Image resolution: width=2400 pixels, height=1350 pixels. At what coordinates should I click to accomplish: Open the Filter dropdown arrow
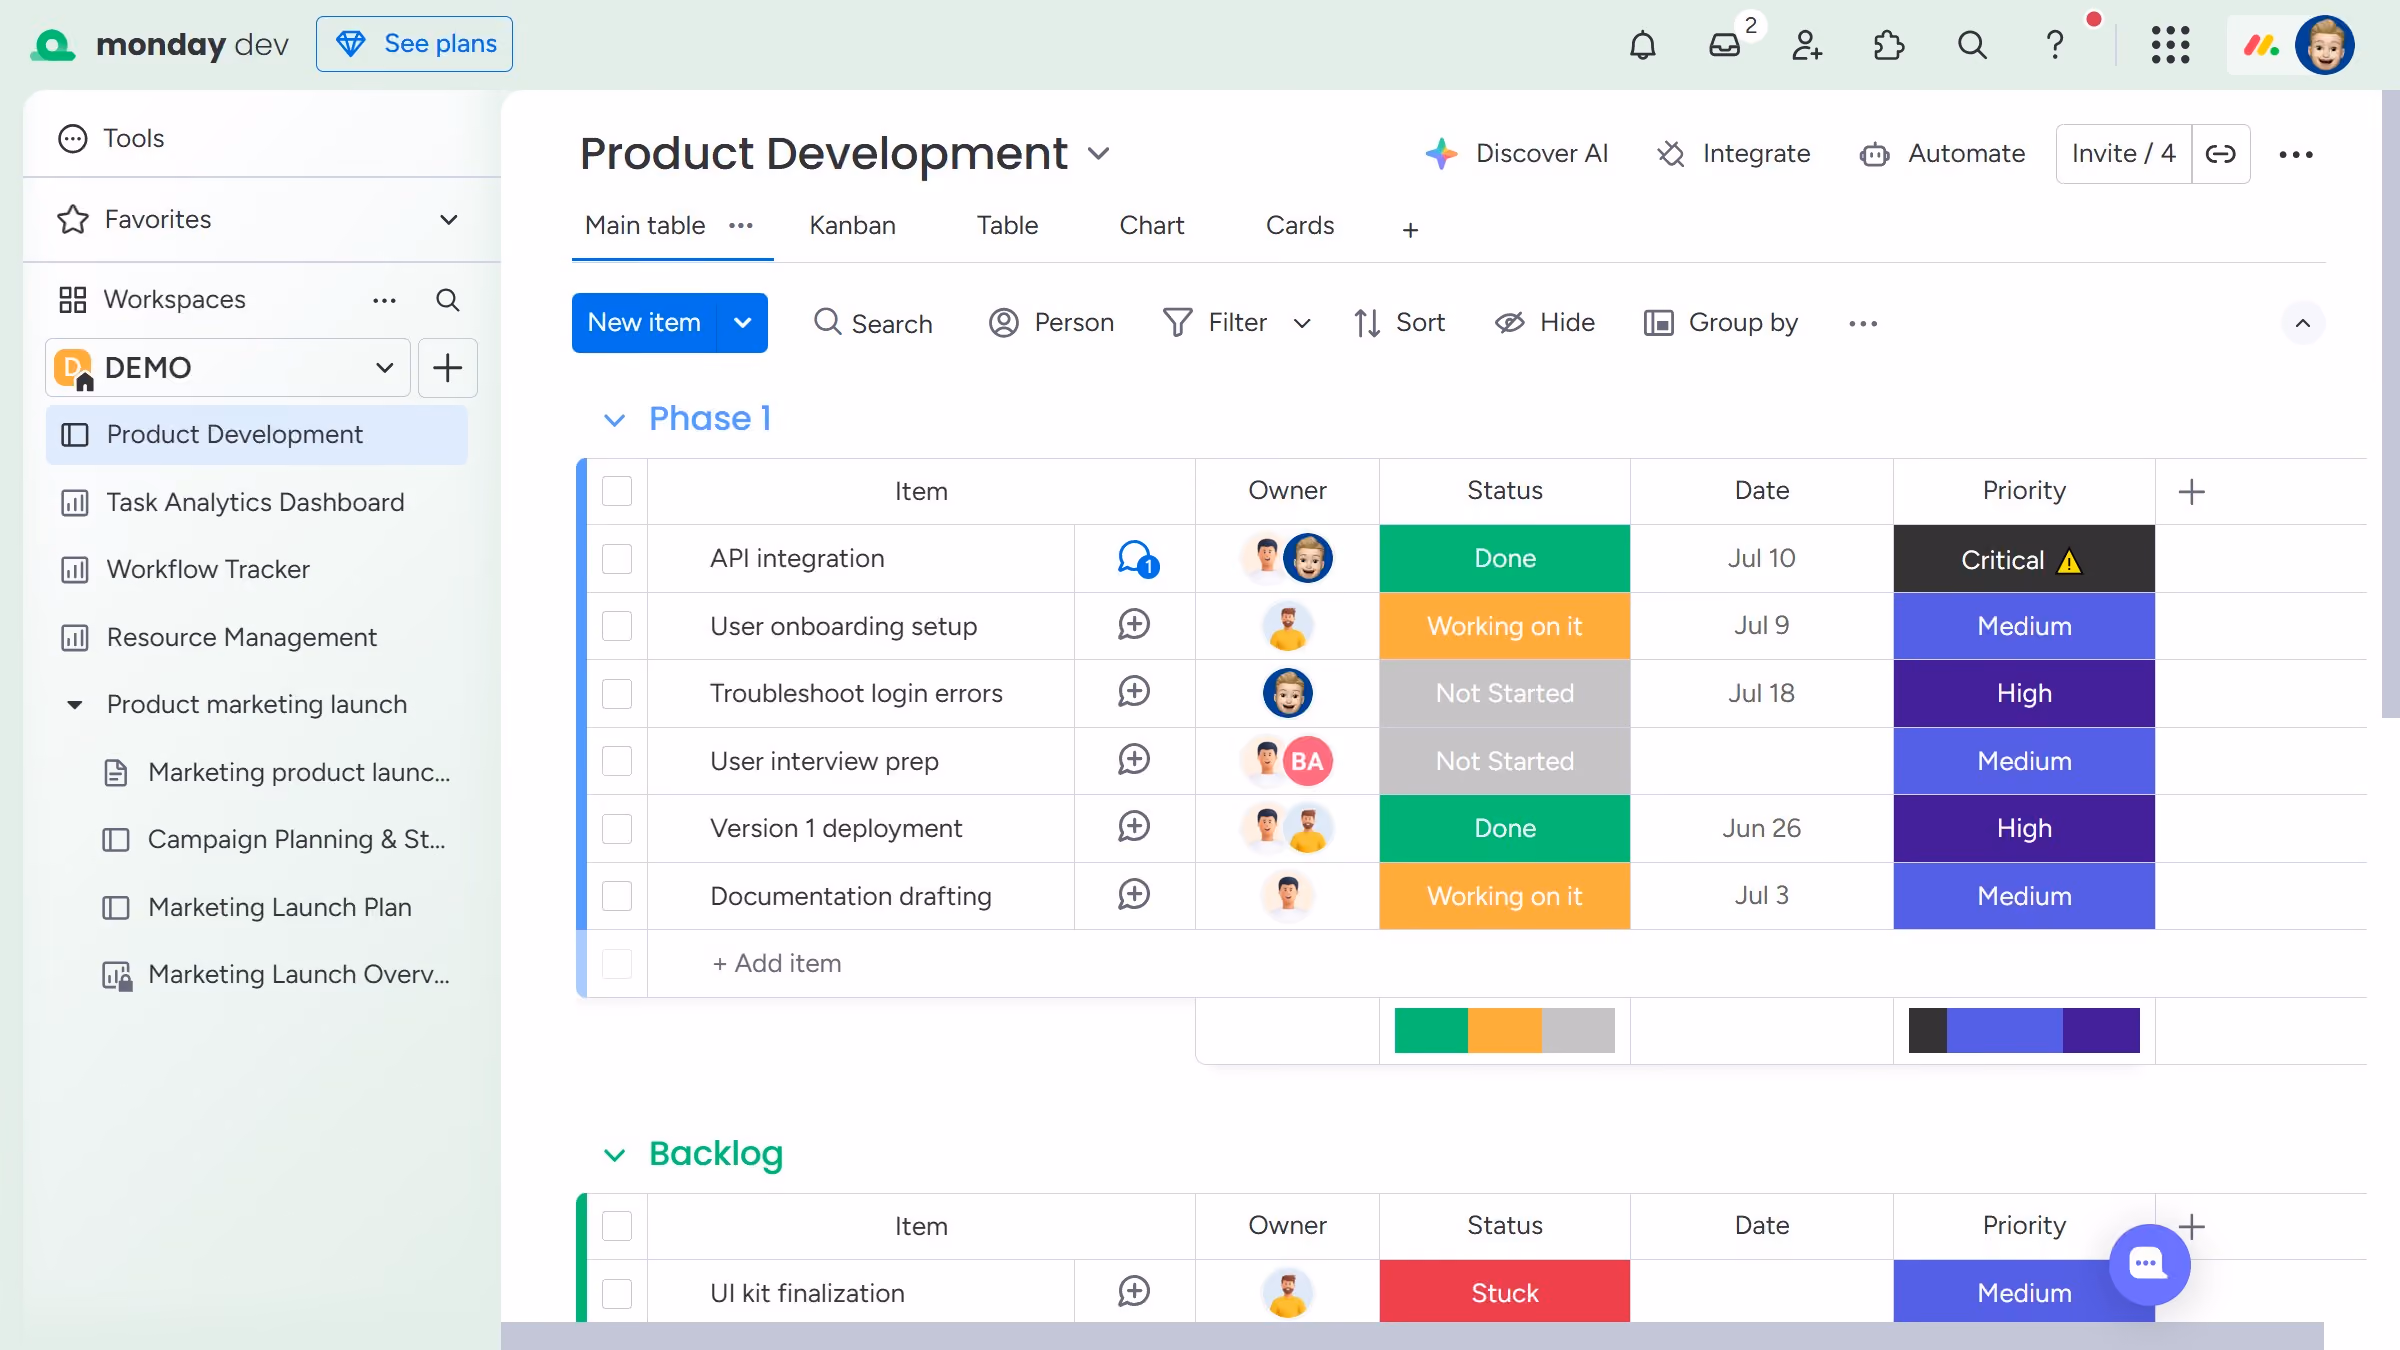click(1302, 323)
